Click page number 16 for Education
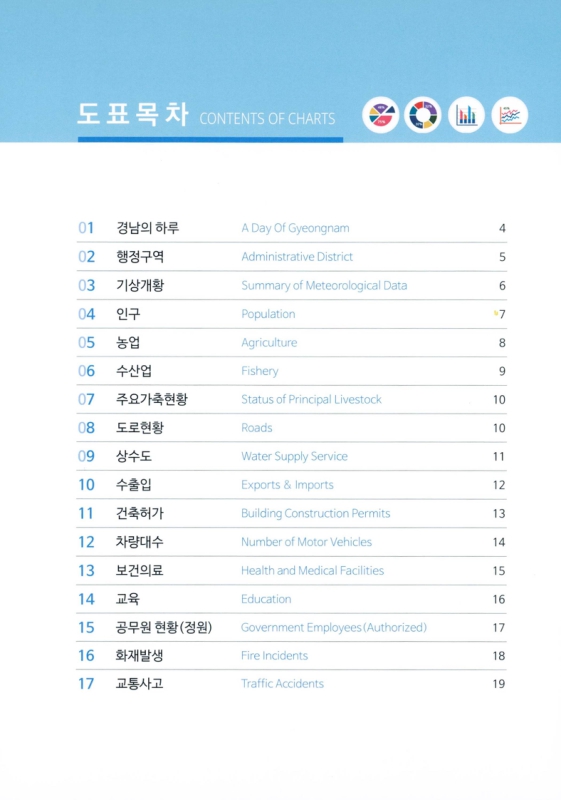This screenshot has width=561, height=800. pyautogui.click(x=499, y=599)
